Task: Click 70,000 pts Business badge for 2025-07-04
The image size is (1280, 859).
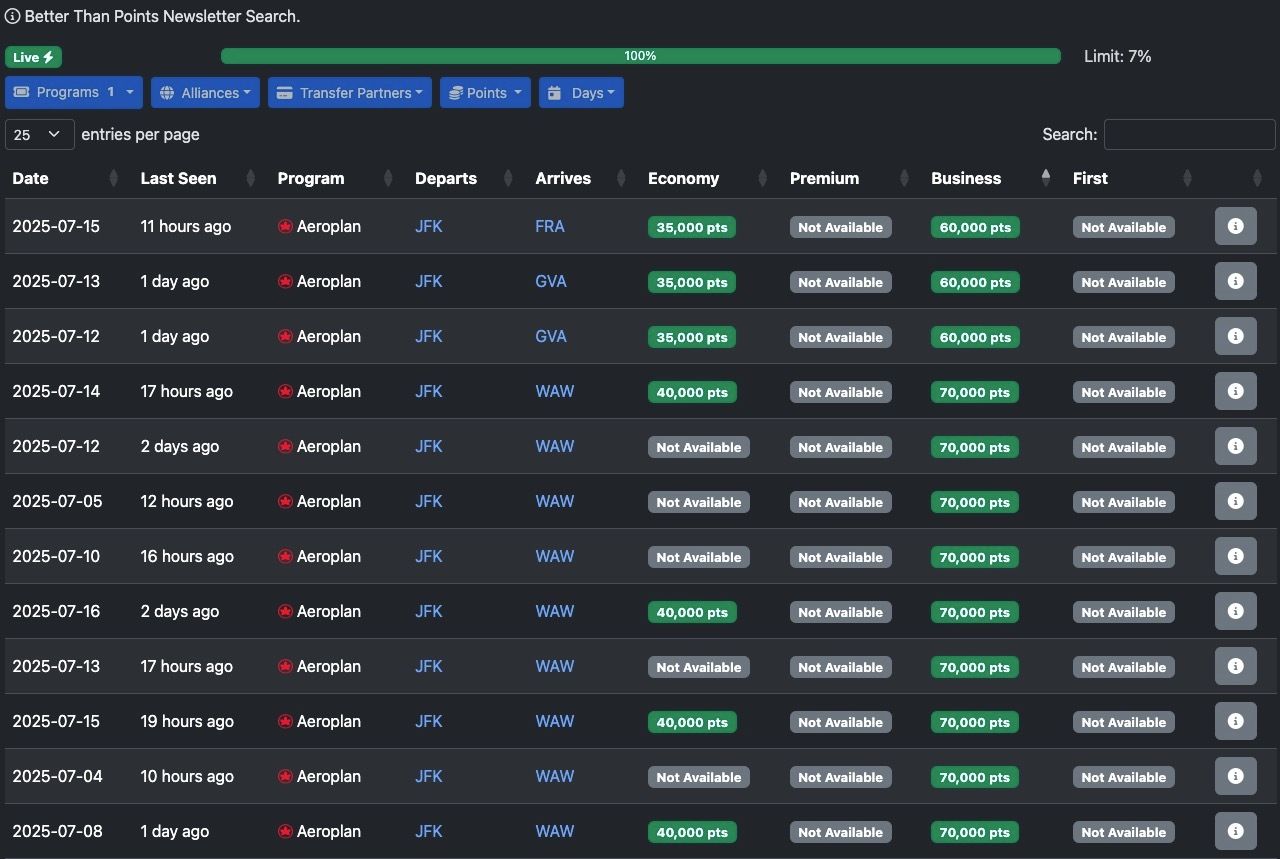Action: pos(975,777)
